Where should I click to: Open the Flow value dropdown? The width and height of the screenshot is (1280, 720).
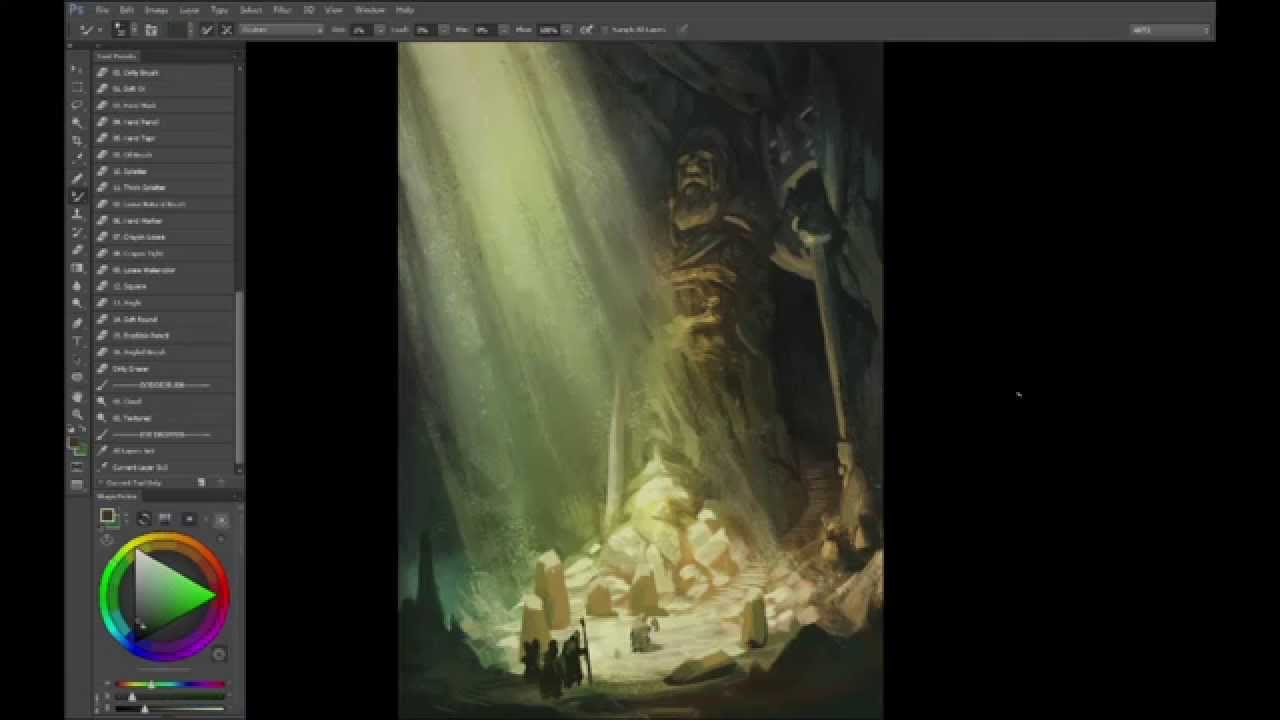[565, 30]
